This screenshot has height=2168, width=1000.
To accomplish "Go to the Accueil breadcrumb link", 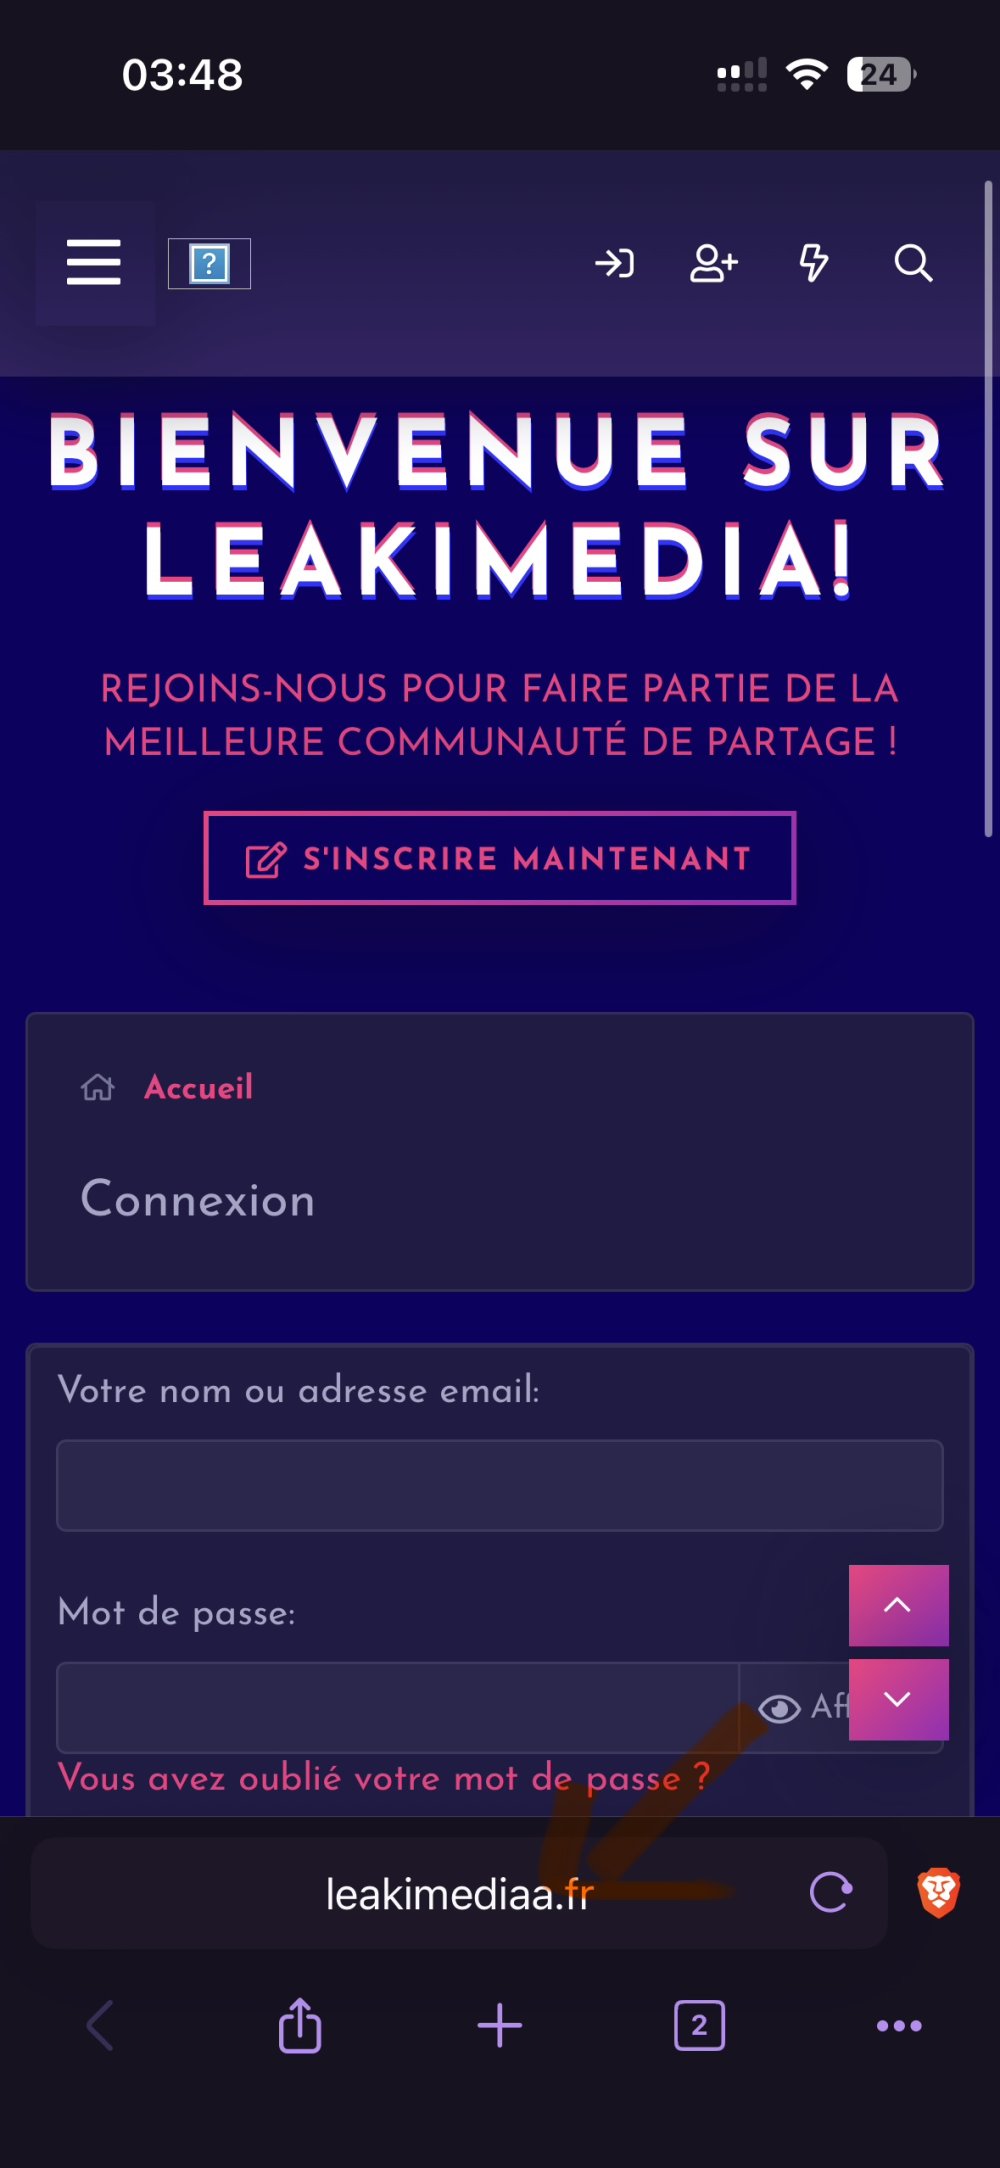I will [x=199, y=1087].
